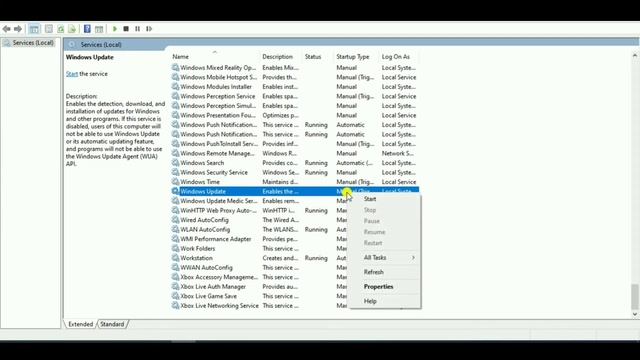Switch to the Standard tab

click(112, 324)
